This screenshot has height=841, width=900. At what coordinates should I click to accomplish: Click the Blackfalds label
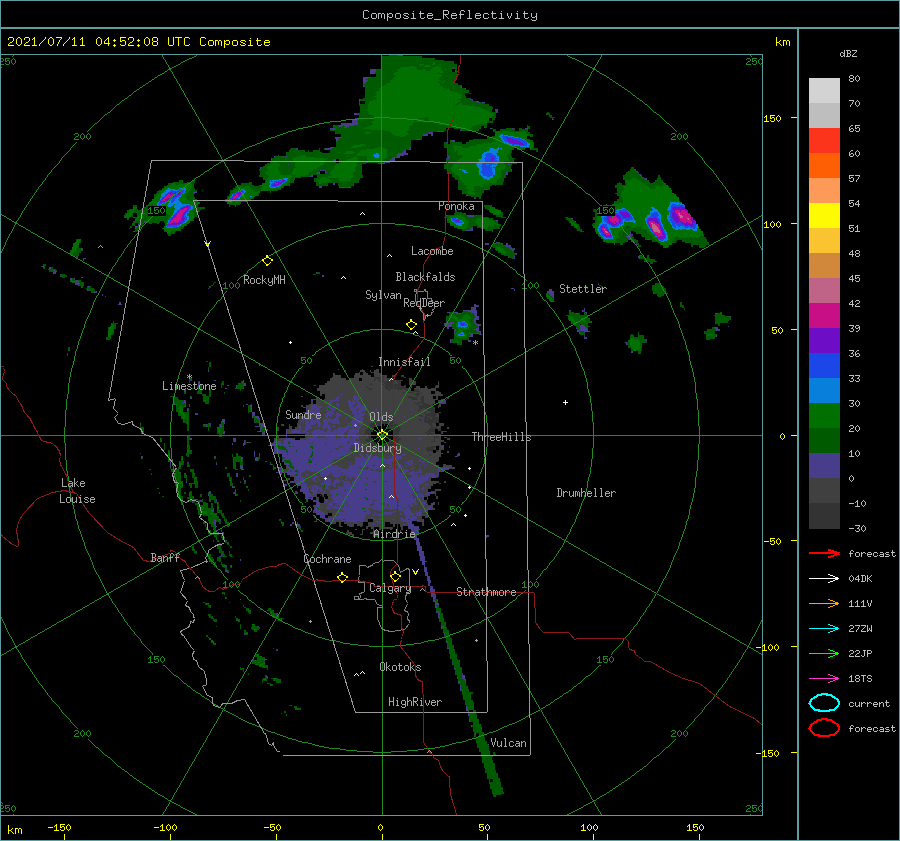point(425,277)
